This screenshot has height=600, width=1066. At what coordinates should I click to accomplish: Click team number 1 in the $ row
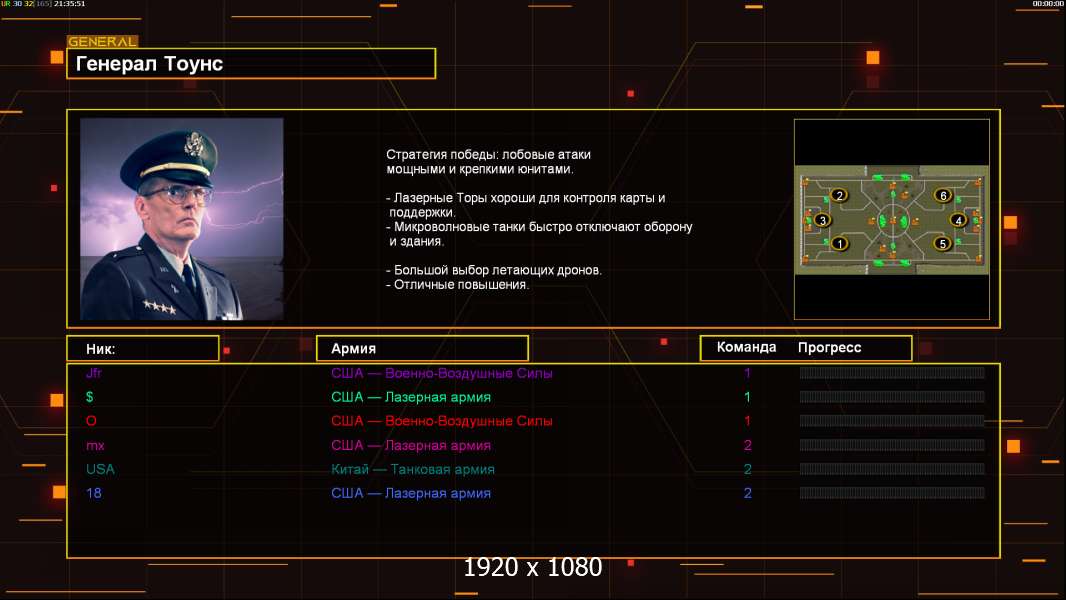[747, 397]
